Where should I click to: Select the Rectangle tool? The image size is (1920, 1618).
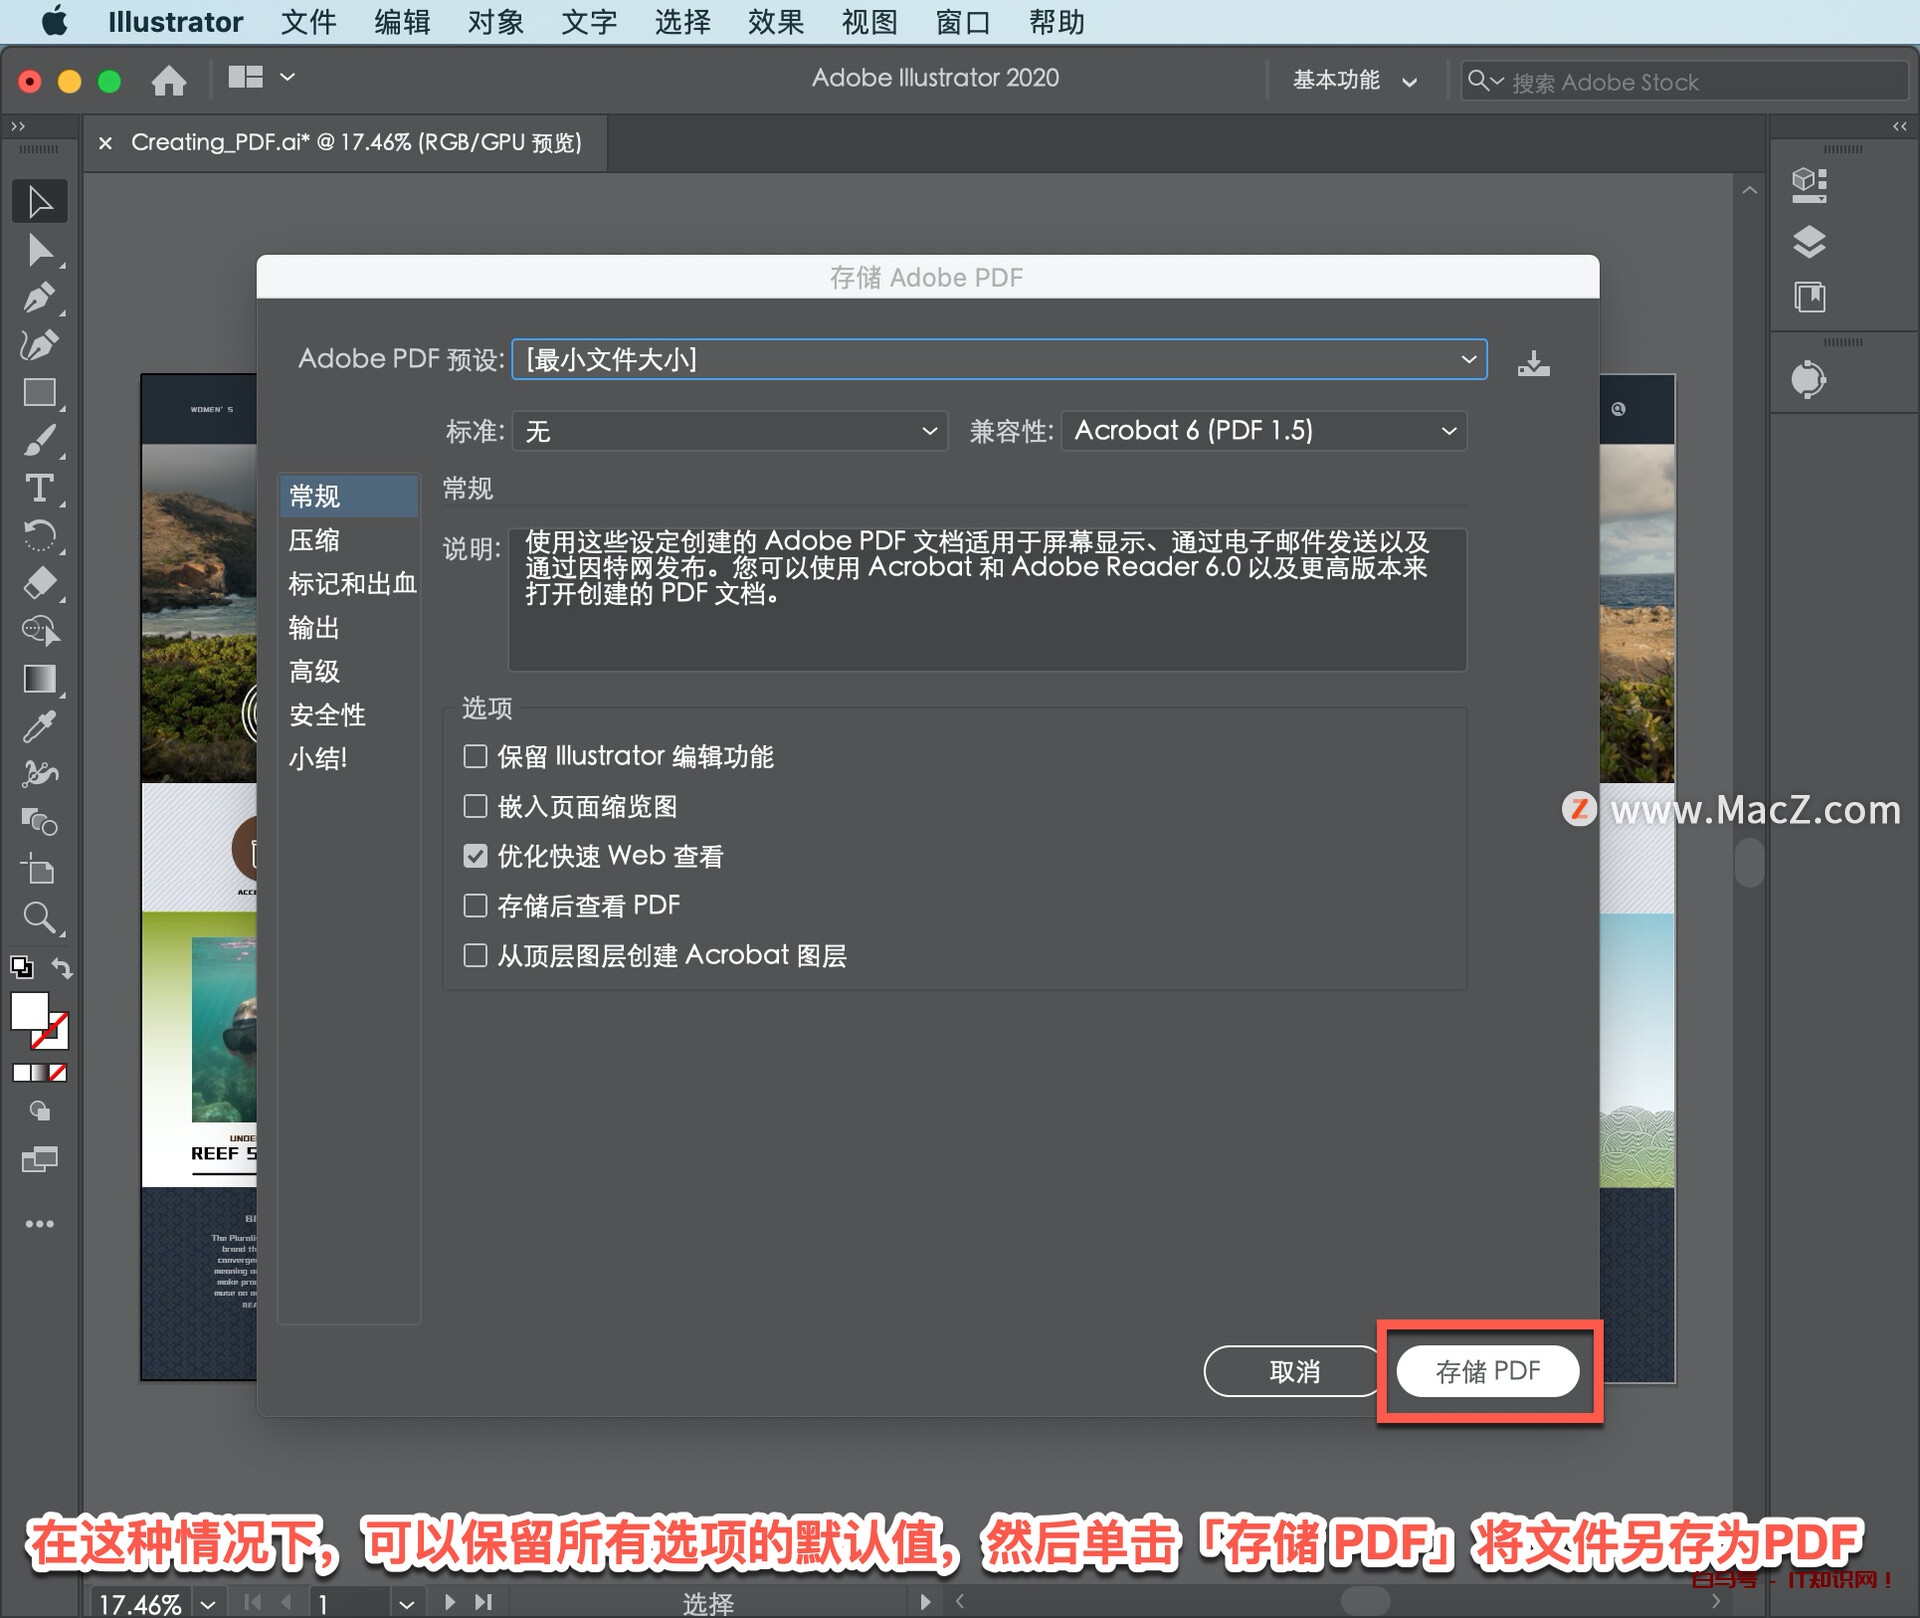(40, 393)
